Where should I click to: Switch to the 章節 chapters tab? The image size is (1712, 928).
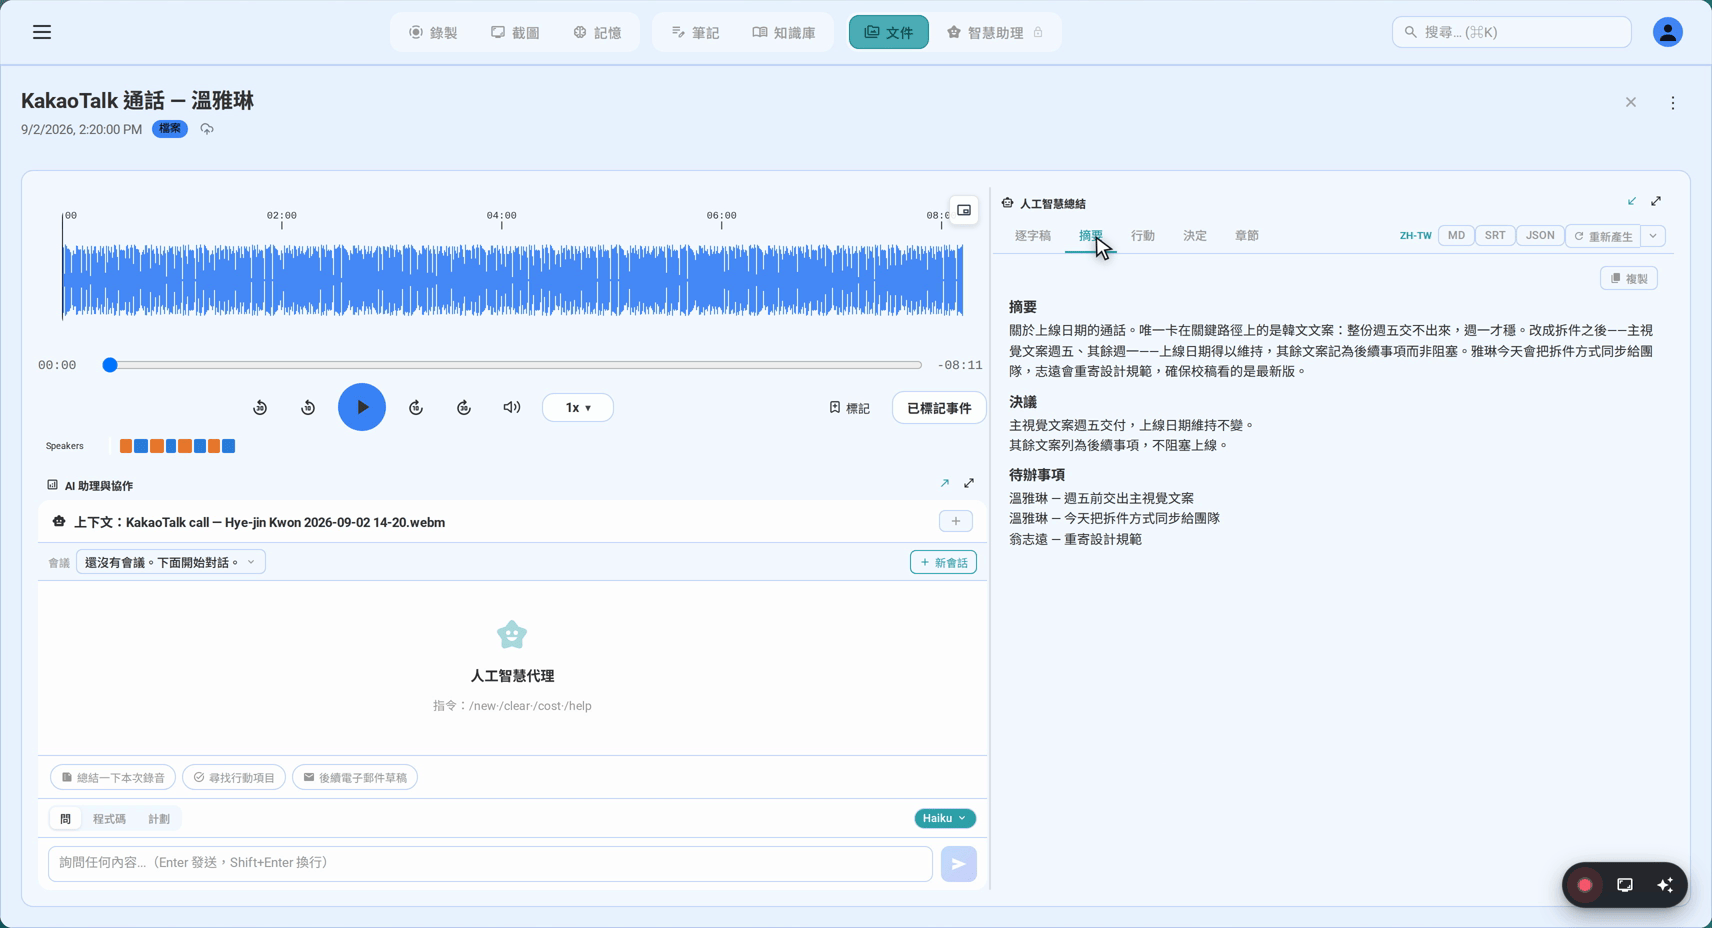[x=1247, y=236]
